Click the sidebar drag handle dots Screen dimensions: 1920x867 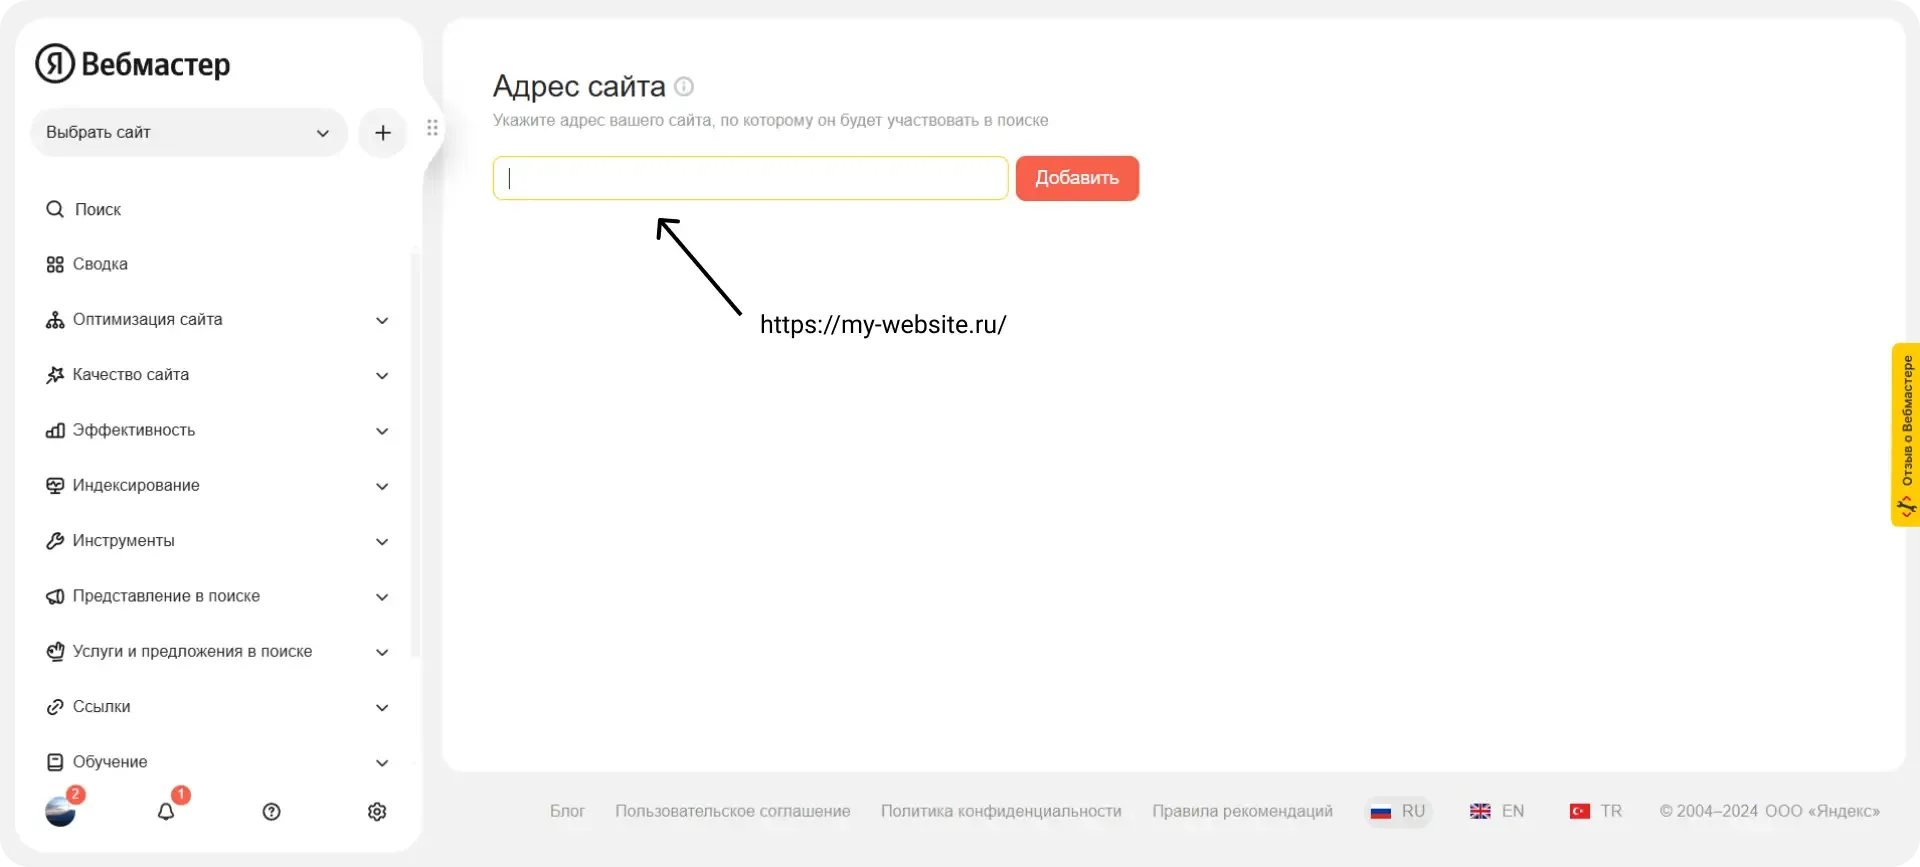tap(432, 128)
